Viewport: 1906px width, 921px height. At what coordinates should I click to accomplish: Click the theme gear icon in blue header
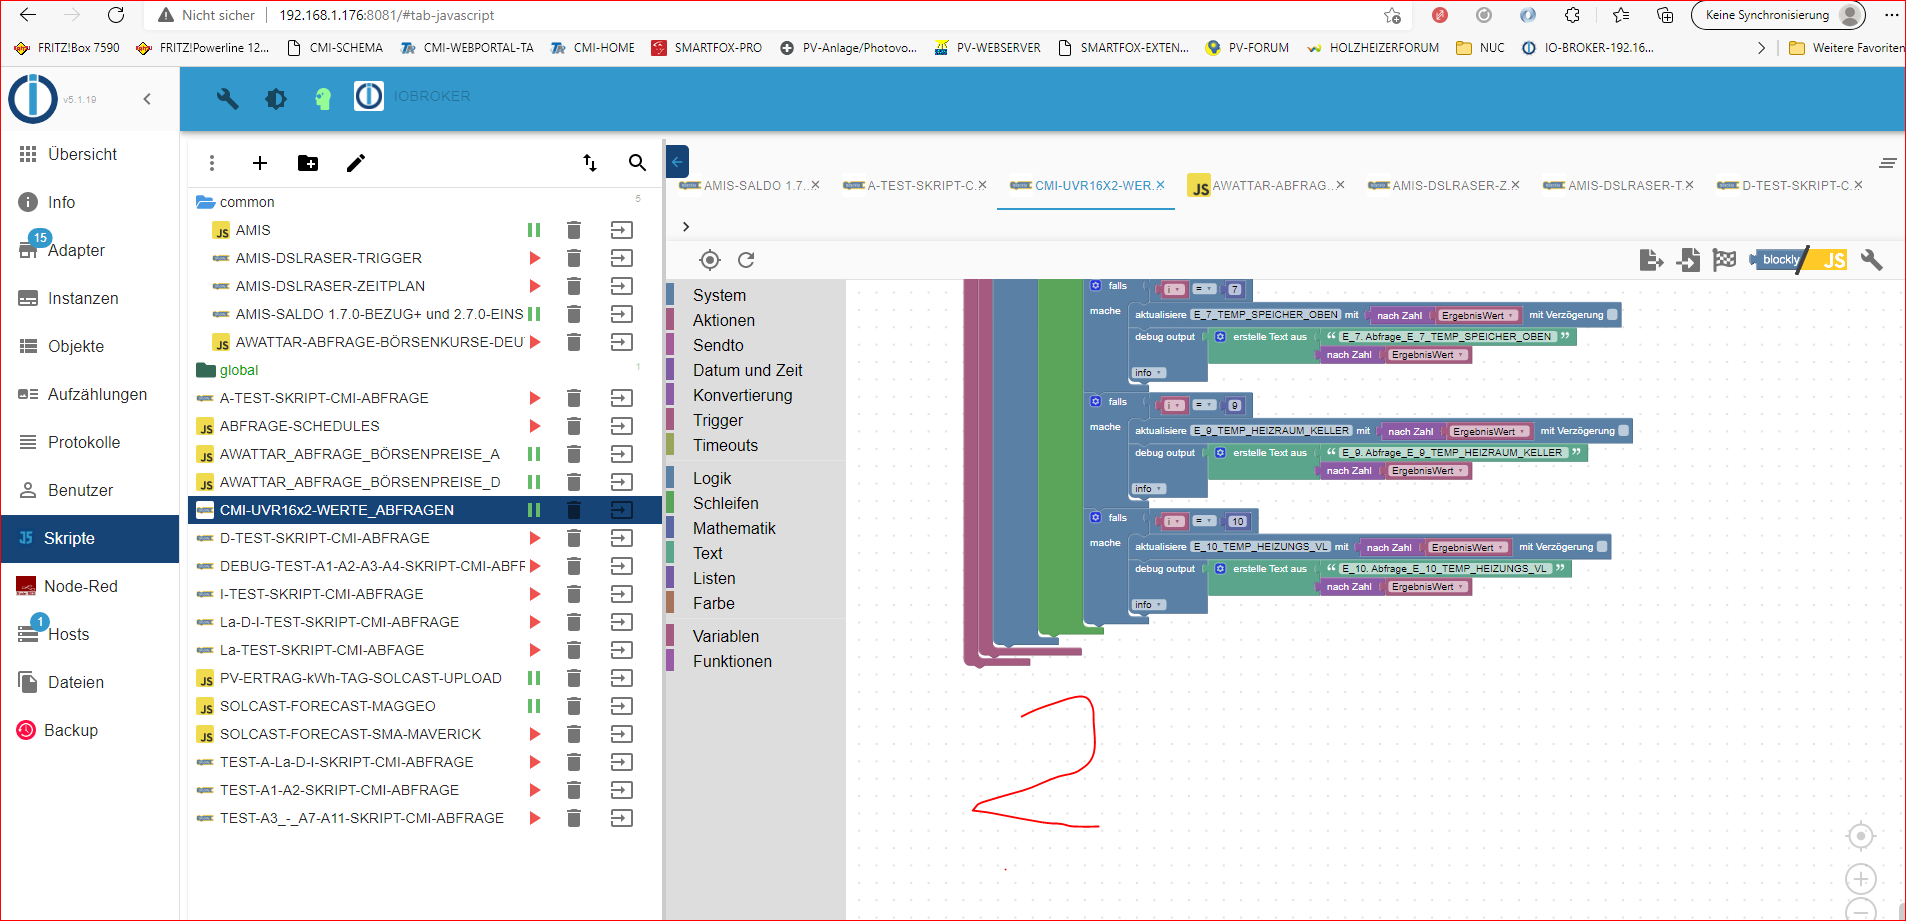tap(275, 98)
